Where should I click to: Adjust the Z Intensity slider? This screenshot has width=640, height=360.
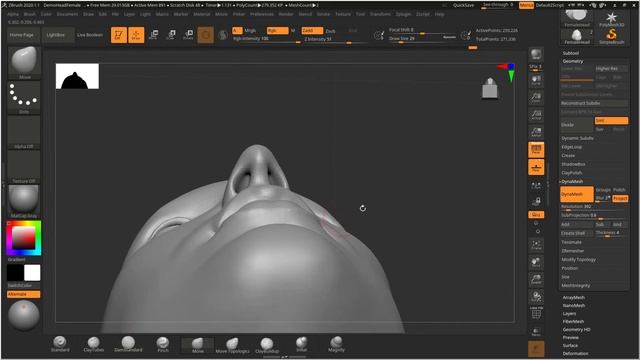point(336,40)
